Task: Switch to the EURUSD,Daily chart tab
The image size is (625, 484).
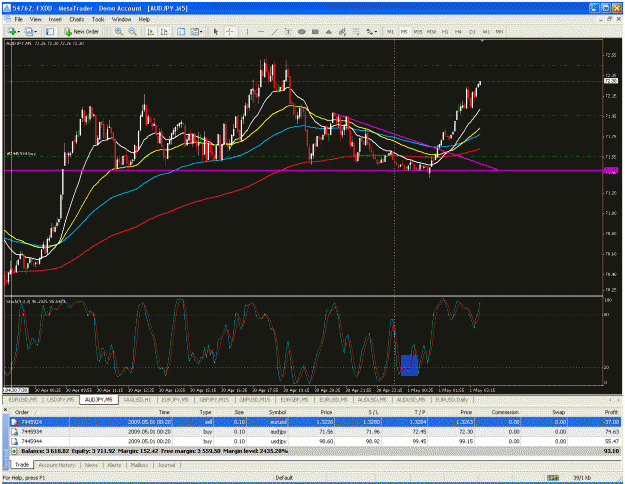Action: point(452,399)
